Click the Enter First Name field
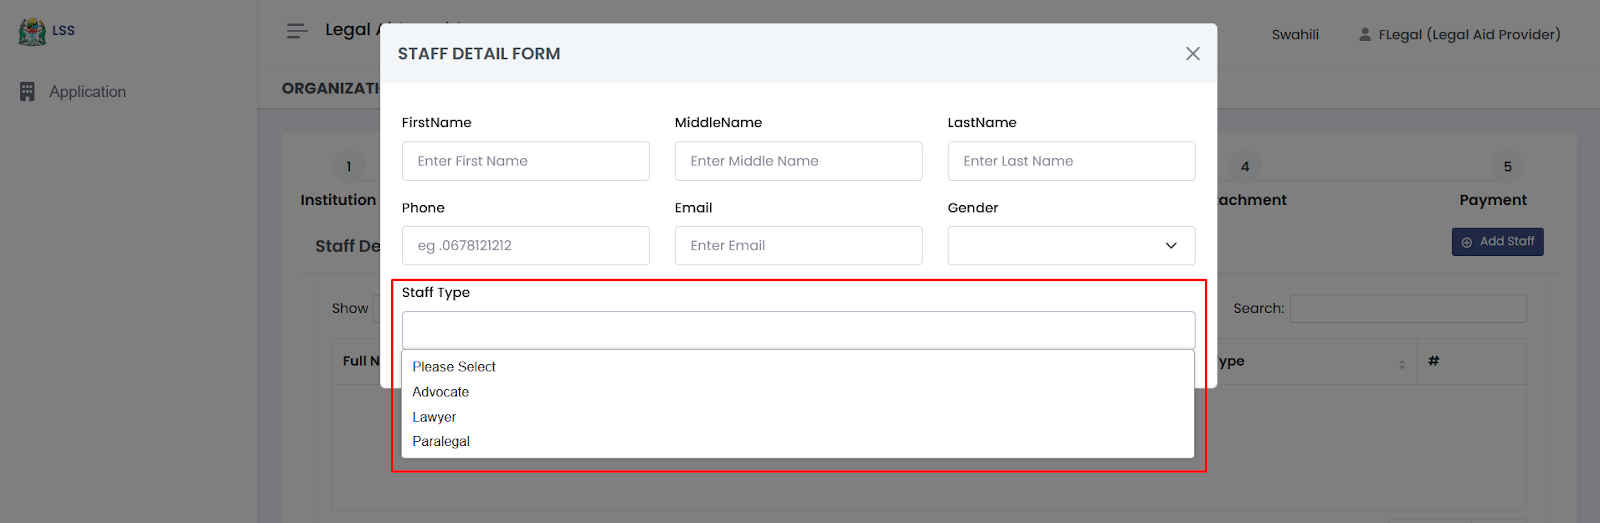This screenshot has height=523, width=1600. click(525, 161)
